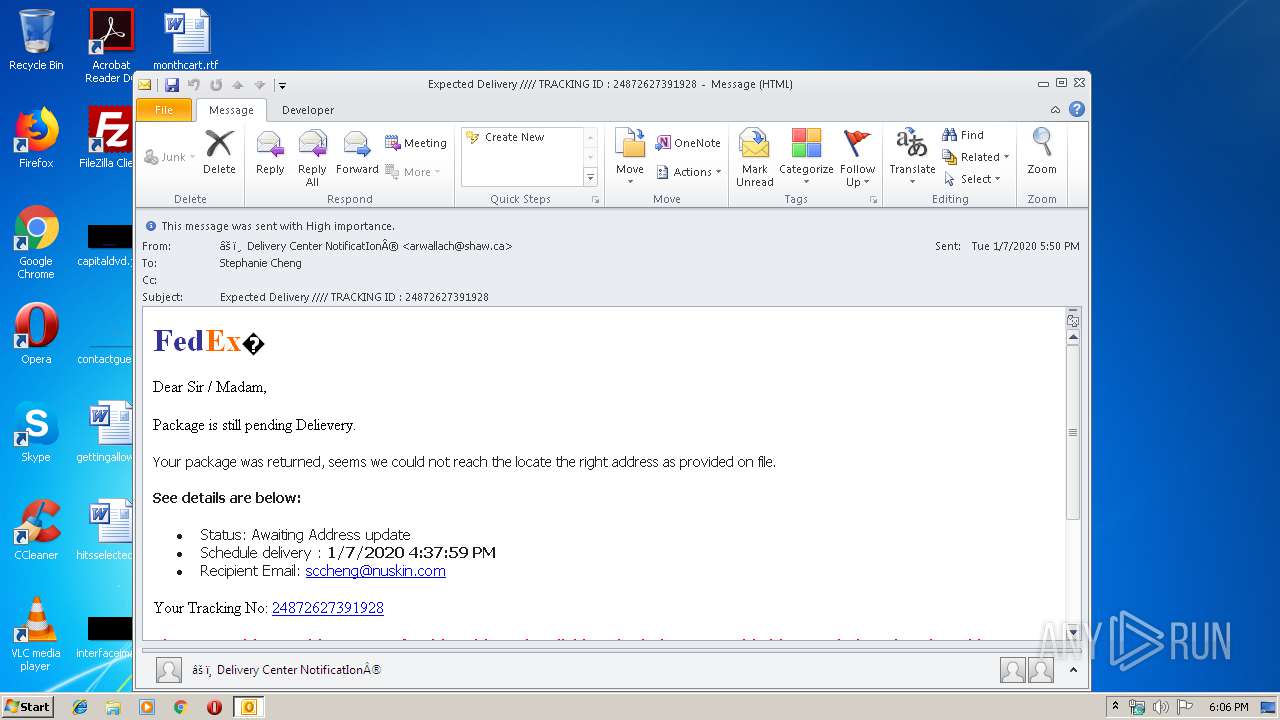Screen dimensions: 1280x720
Task: Collapse the ribbon with the caret button
Action: [x=1055, y=110]
